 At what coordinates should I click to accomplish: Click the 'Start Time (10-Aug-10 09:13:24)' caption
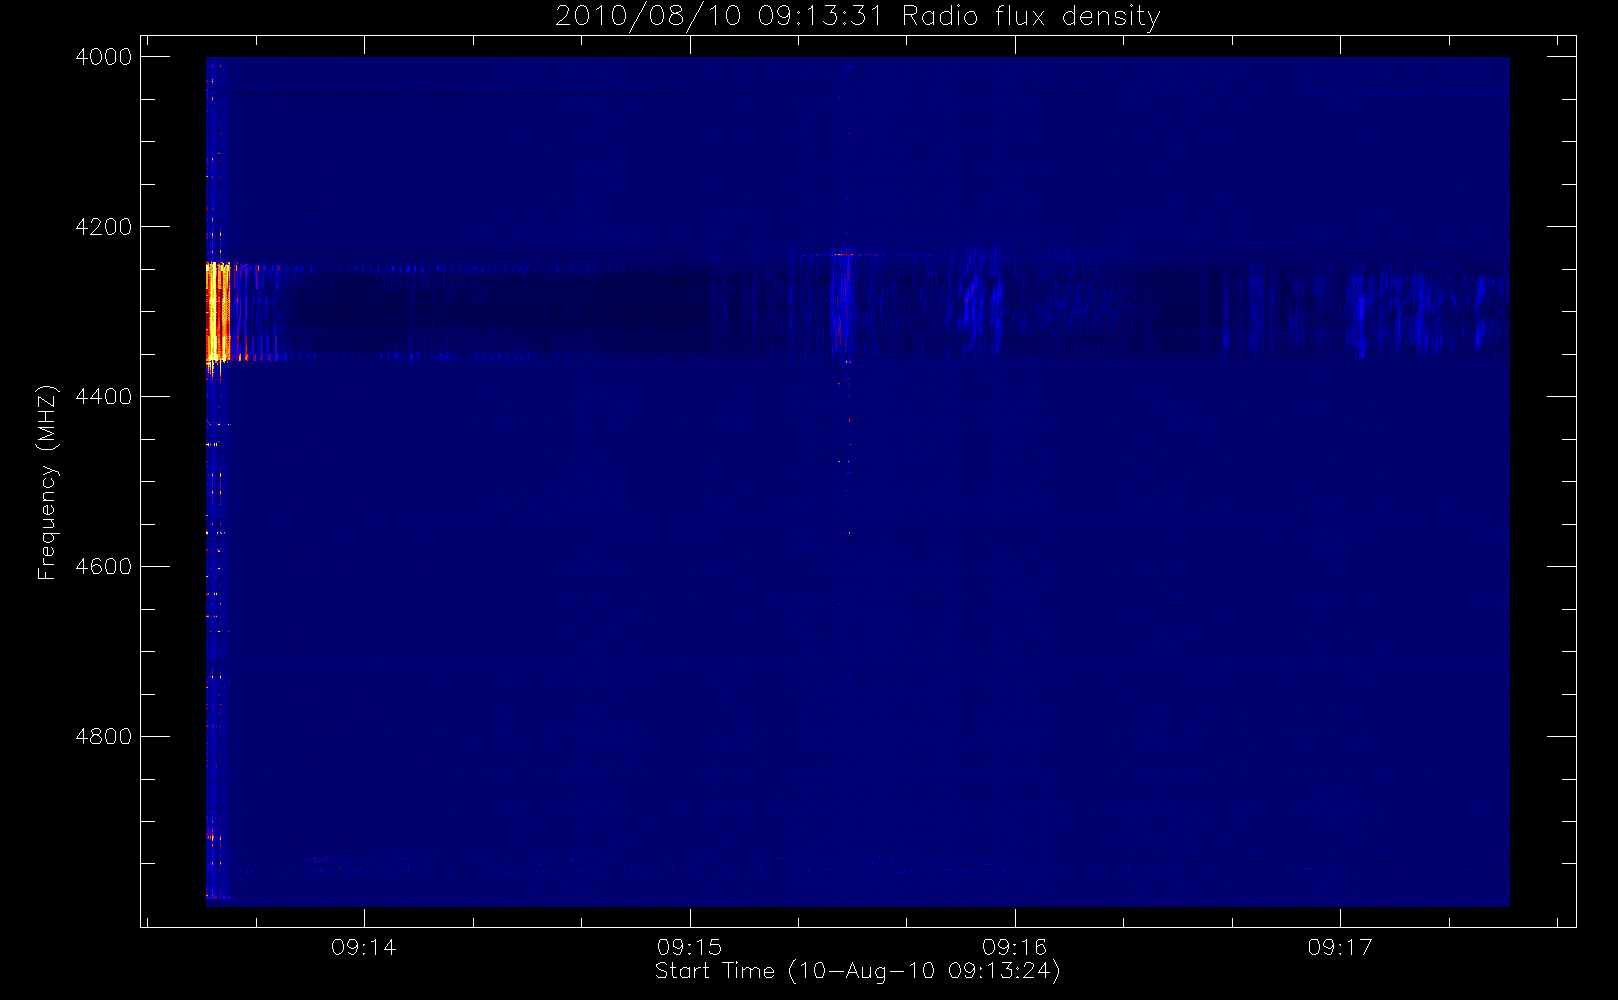[x=857, y=971]
